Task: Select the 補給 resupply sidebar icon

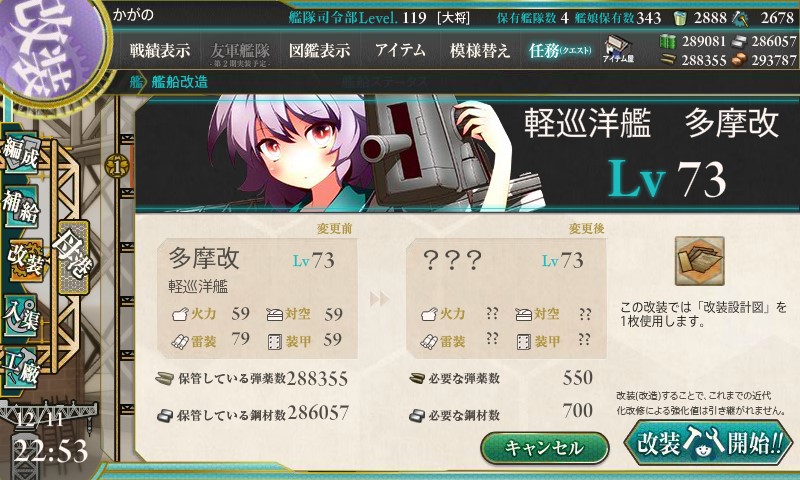Action: point(21,206)
